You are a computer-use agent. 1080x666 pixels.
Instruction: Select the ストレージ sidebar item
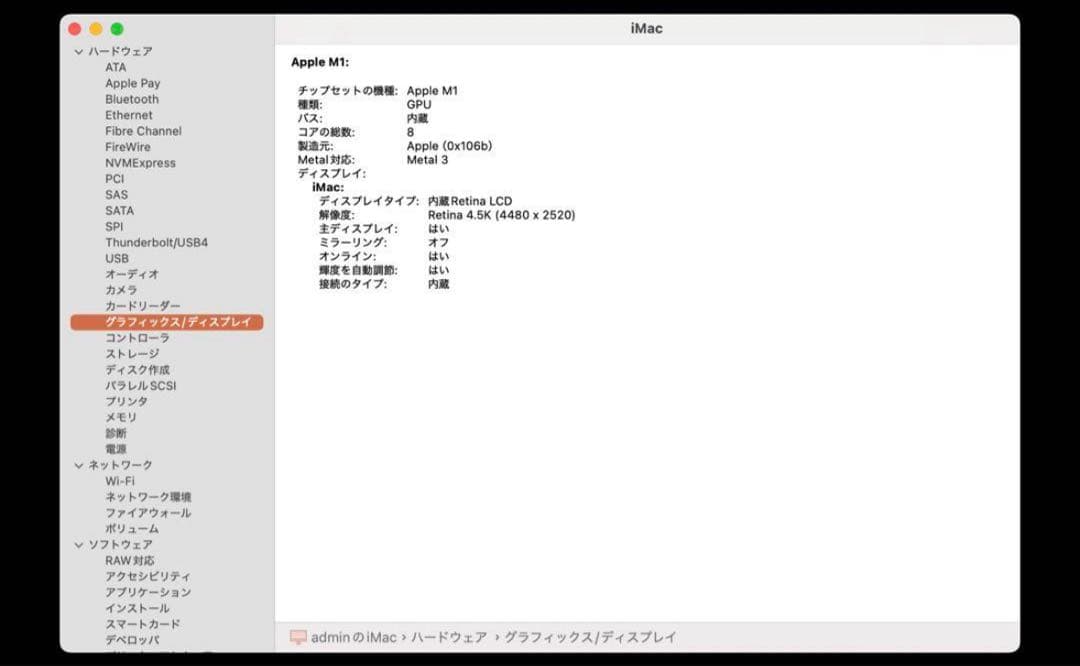coord(132,354)
